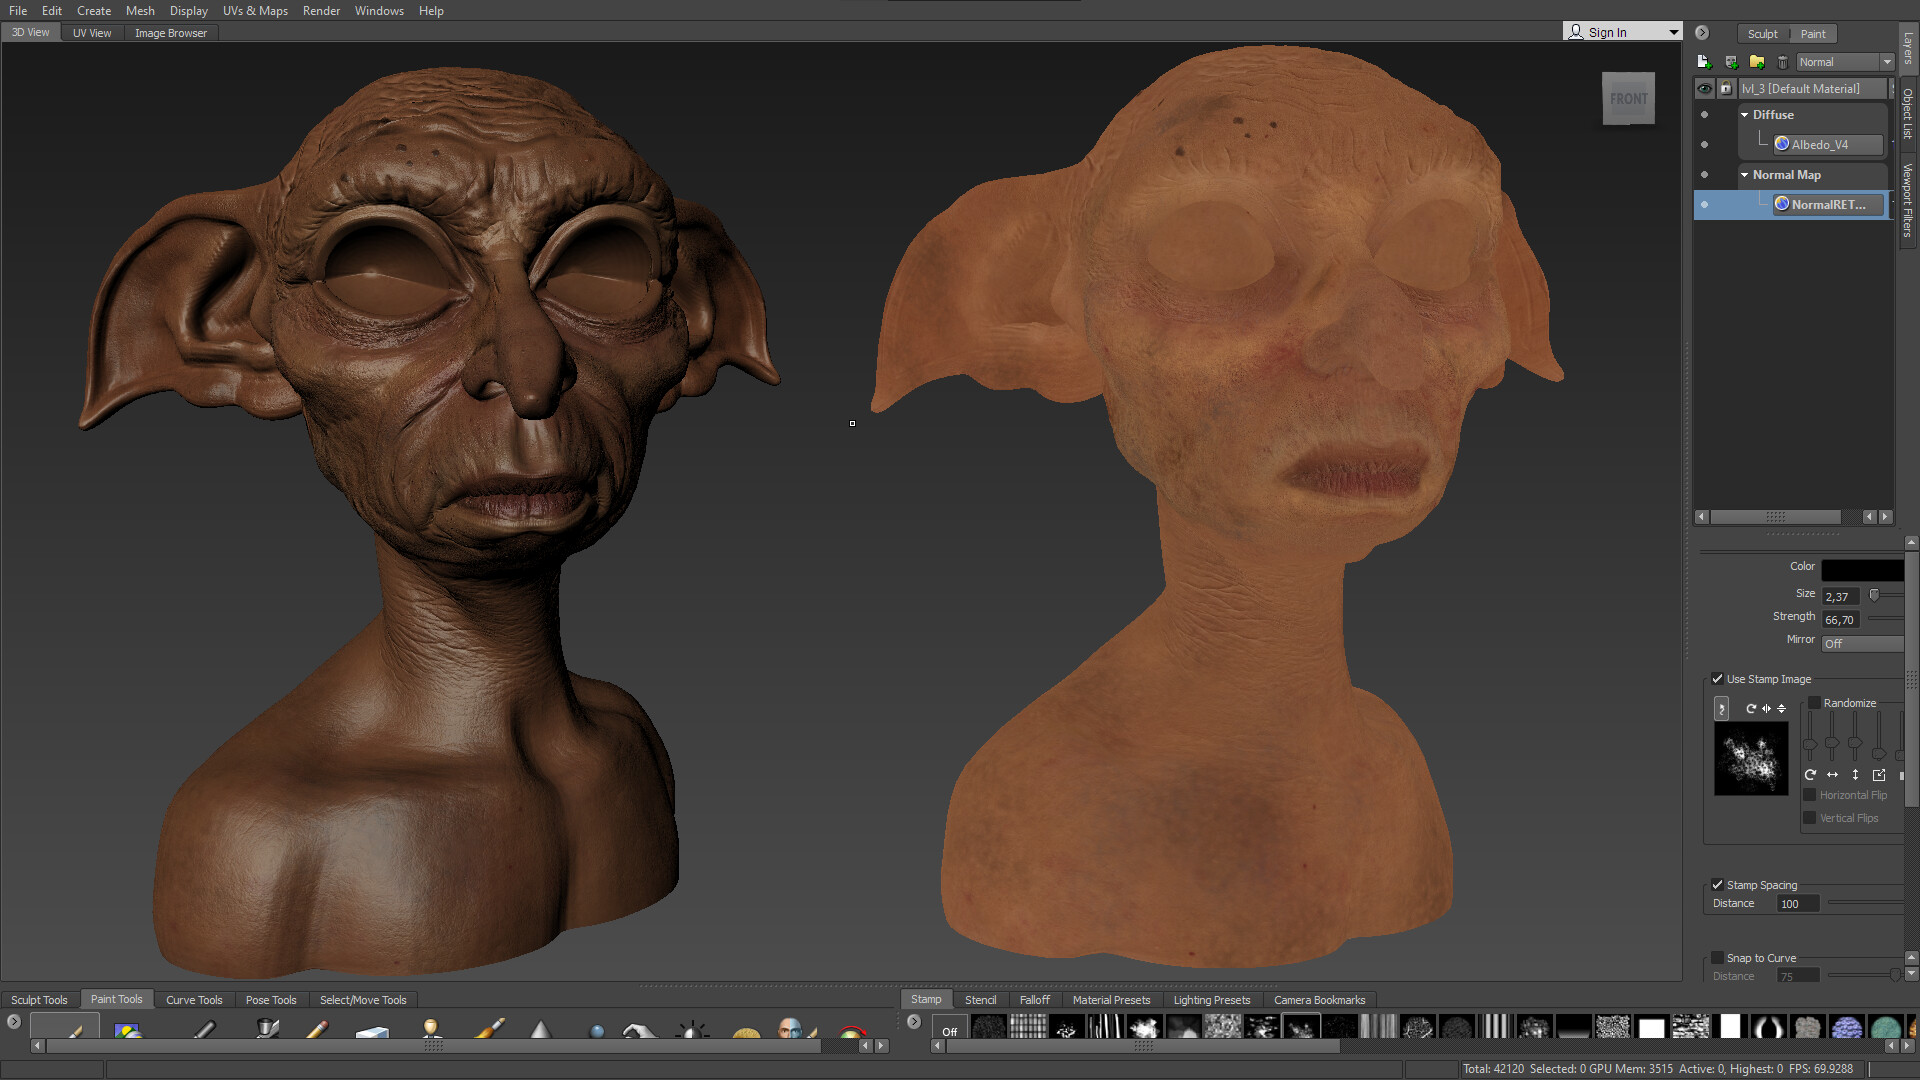Delete the selected layer via trash icon
1920x1080 pixels.
[1783, 62]
